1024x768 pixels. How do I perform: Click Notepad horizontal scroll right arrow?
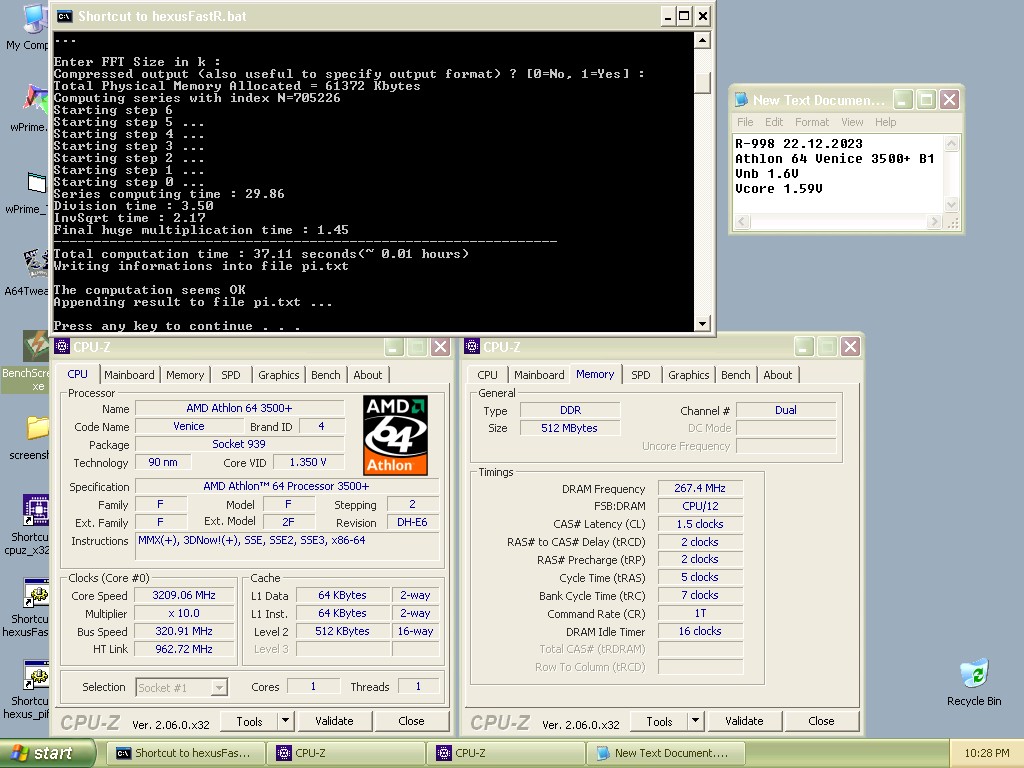(x=934, y=222)
